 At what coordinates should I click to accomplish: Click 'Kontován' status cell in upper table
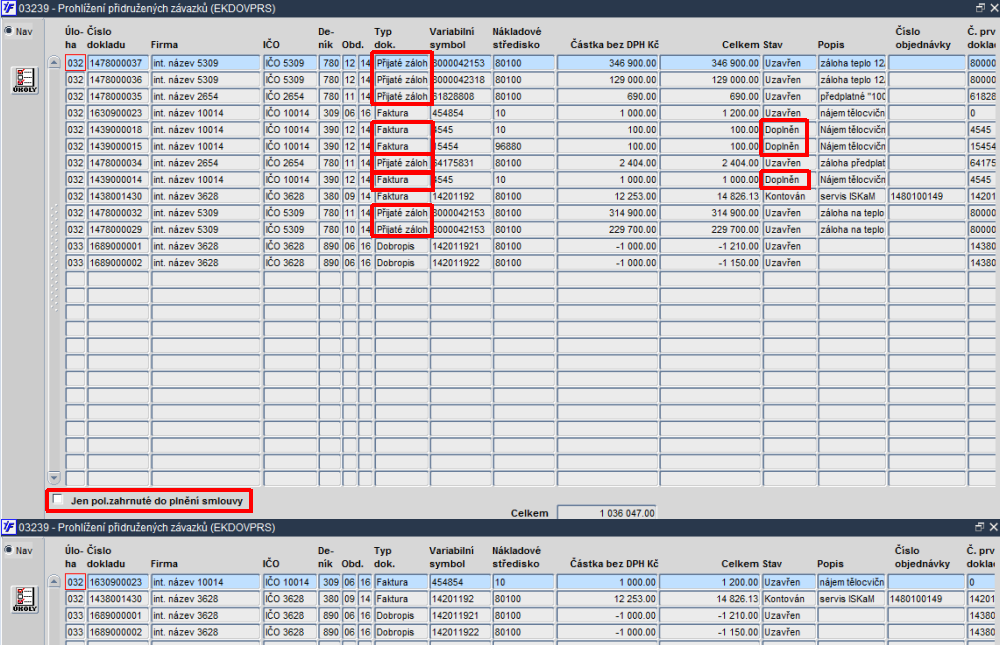tap(790, 196)
